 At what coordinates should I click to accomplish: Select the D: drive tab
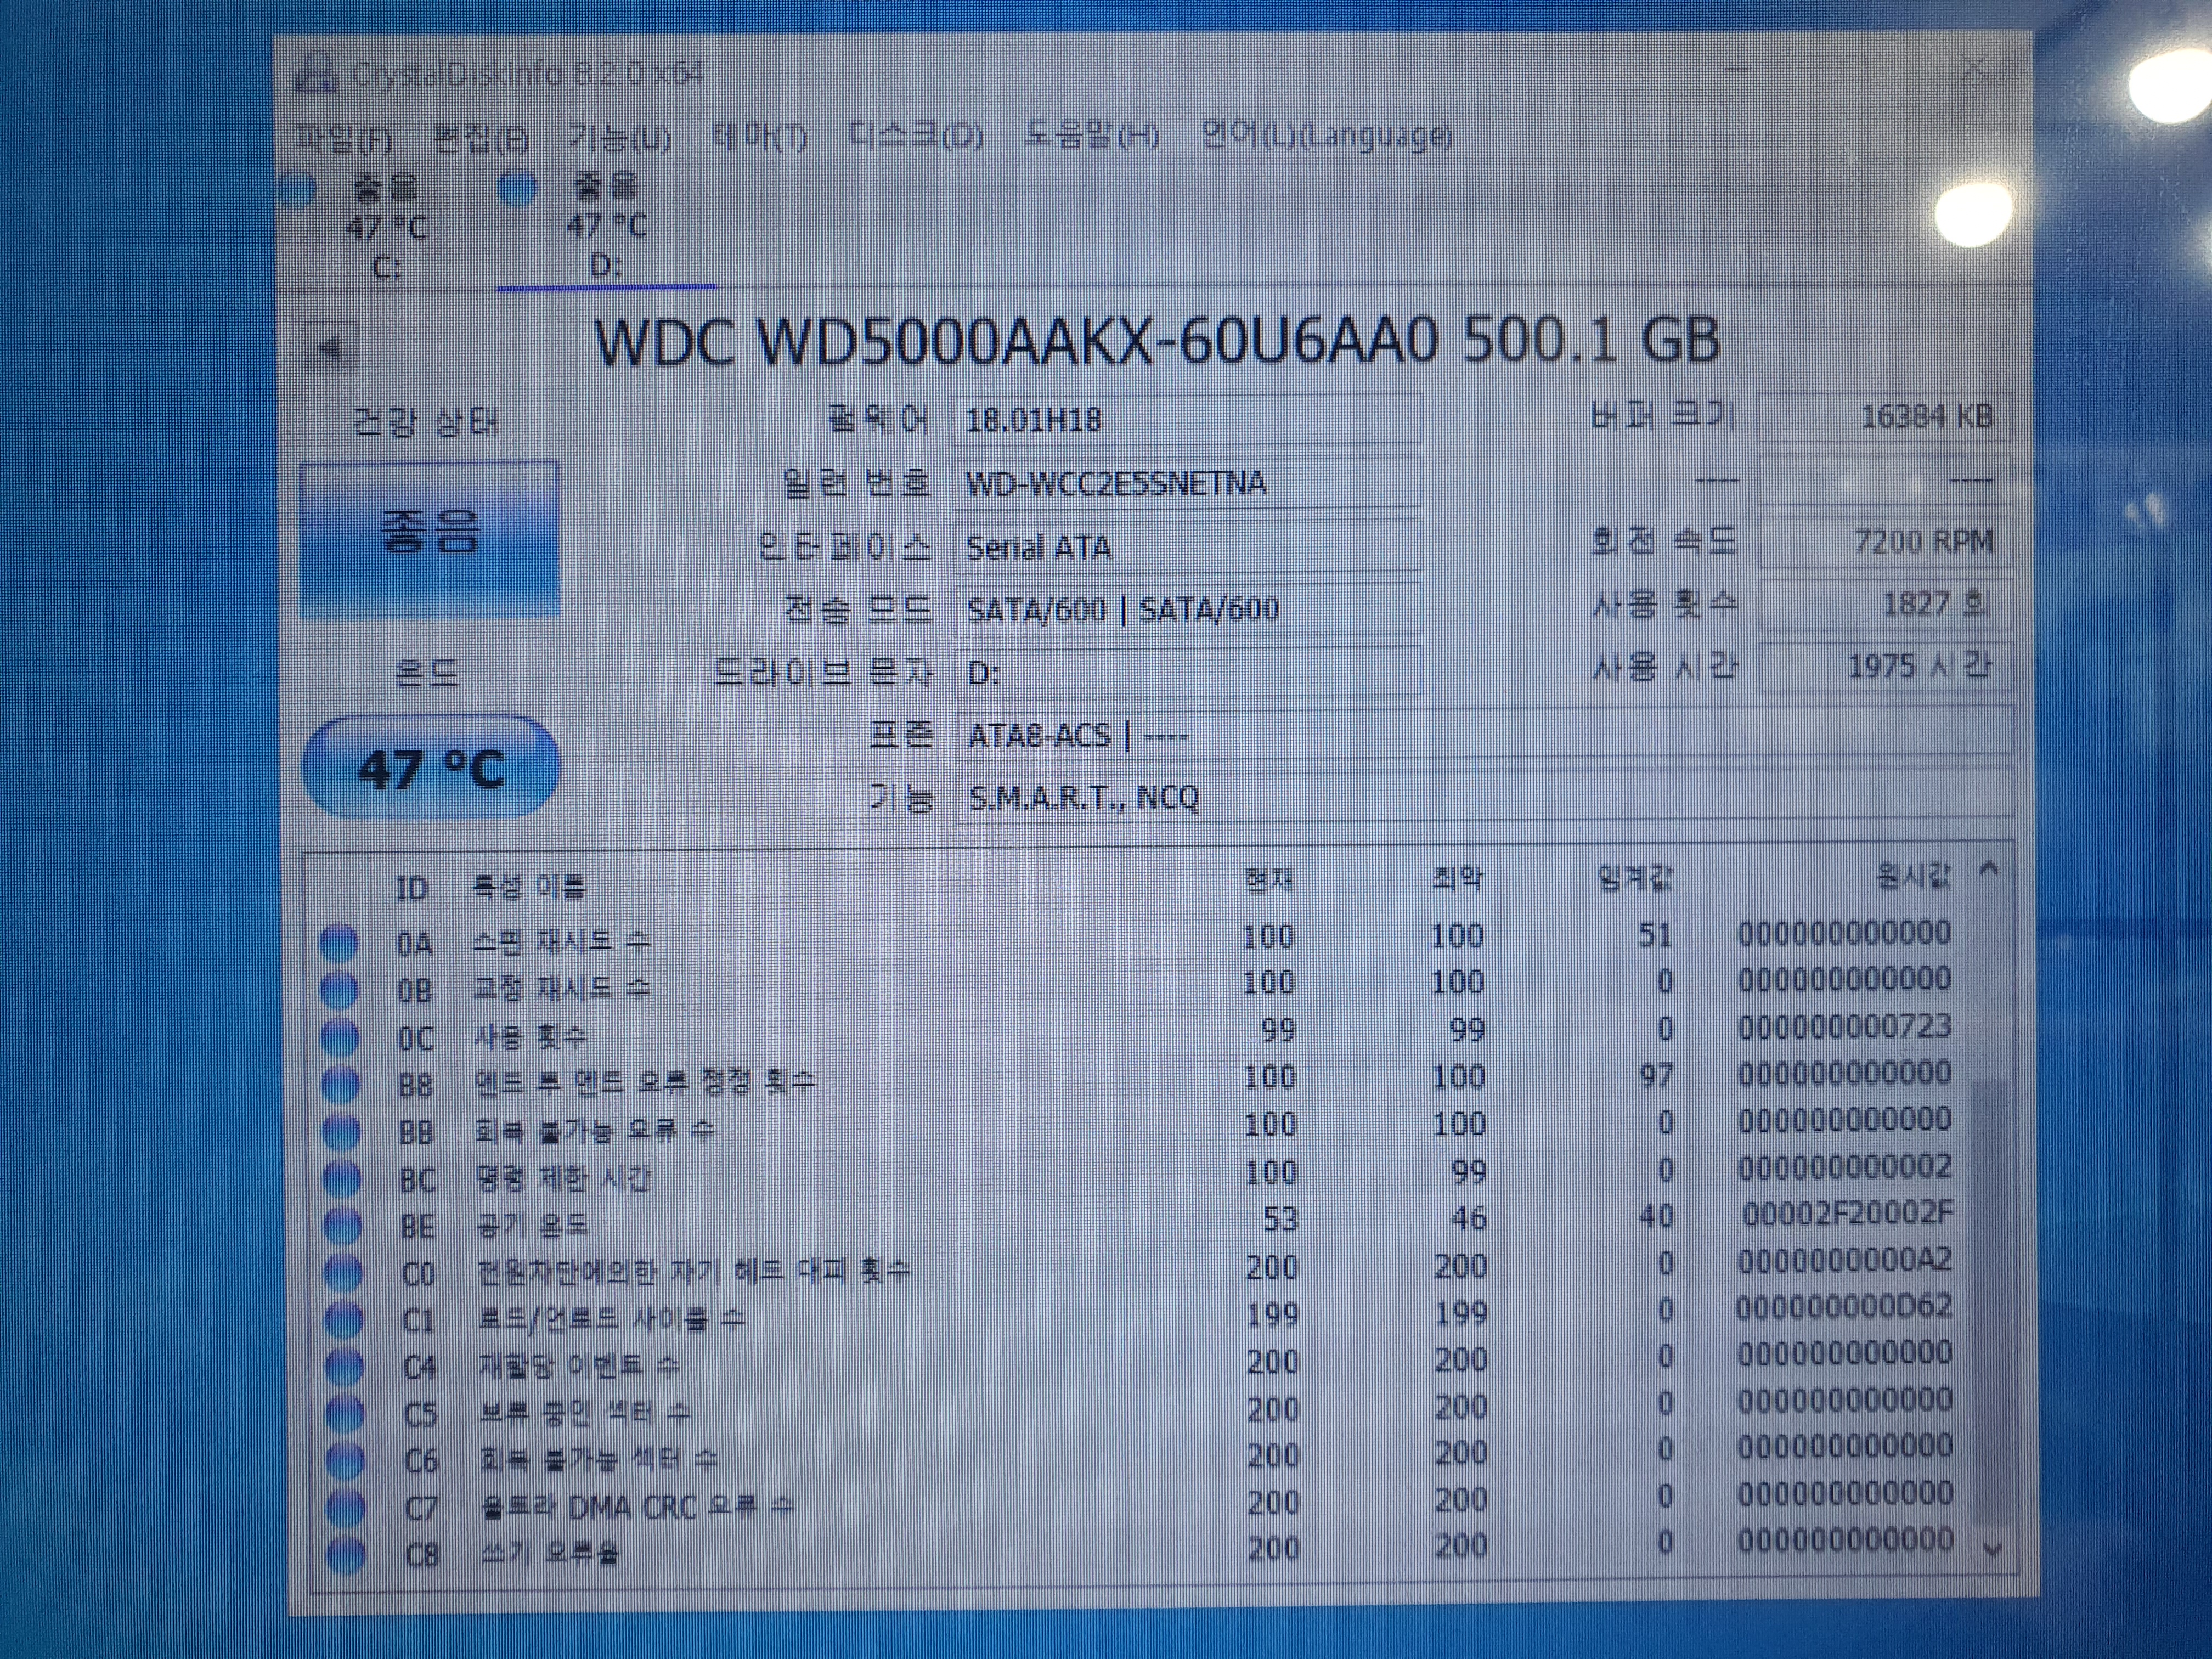pyautogui.click(x=606, y=226)
